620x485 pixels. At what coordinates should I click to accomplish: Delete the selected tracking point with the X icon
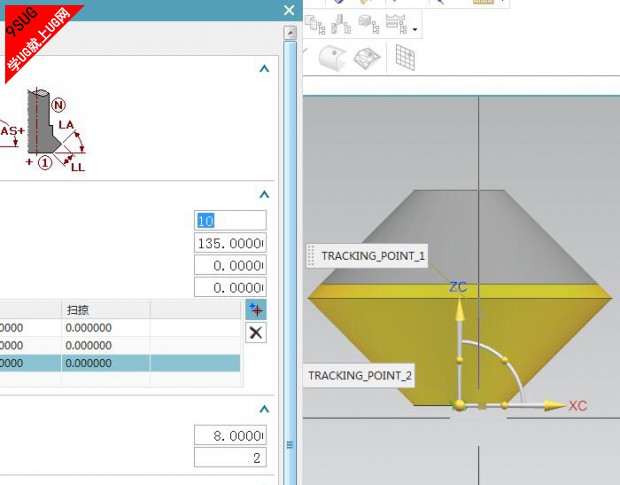click(x=256, y=332)
